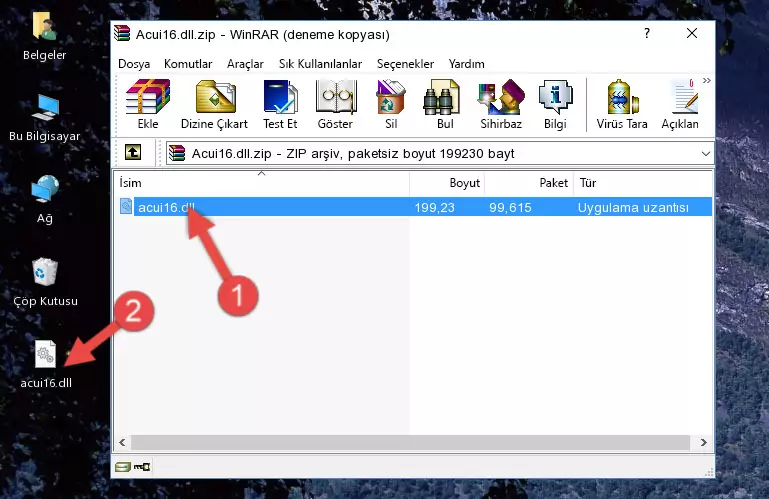The image size is (769, 499).
Task: Start Virüs Tara scan
Action: pyautogui.click(x=622, y=105)
